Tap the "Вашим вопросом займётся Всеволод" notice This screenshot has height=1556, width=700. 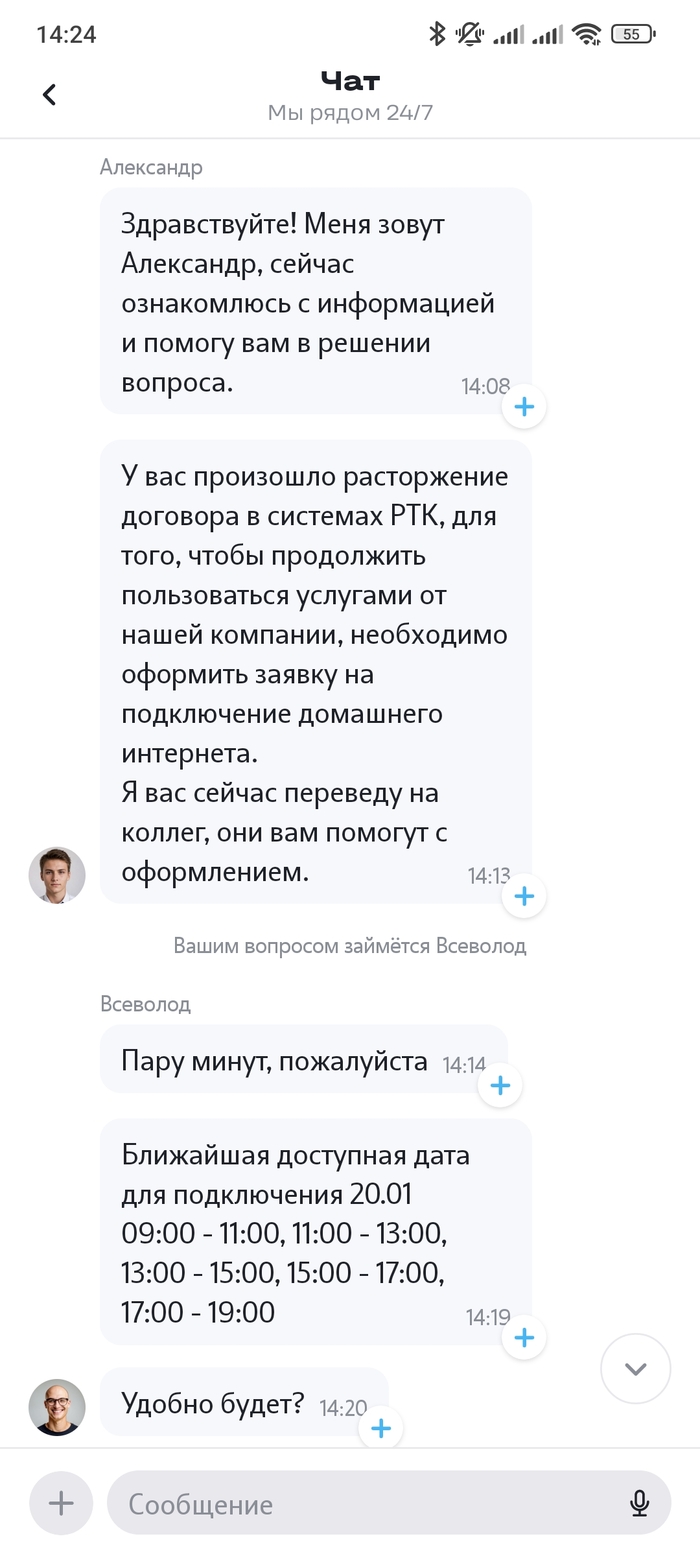[x=350, y=946]
